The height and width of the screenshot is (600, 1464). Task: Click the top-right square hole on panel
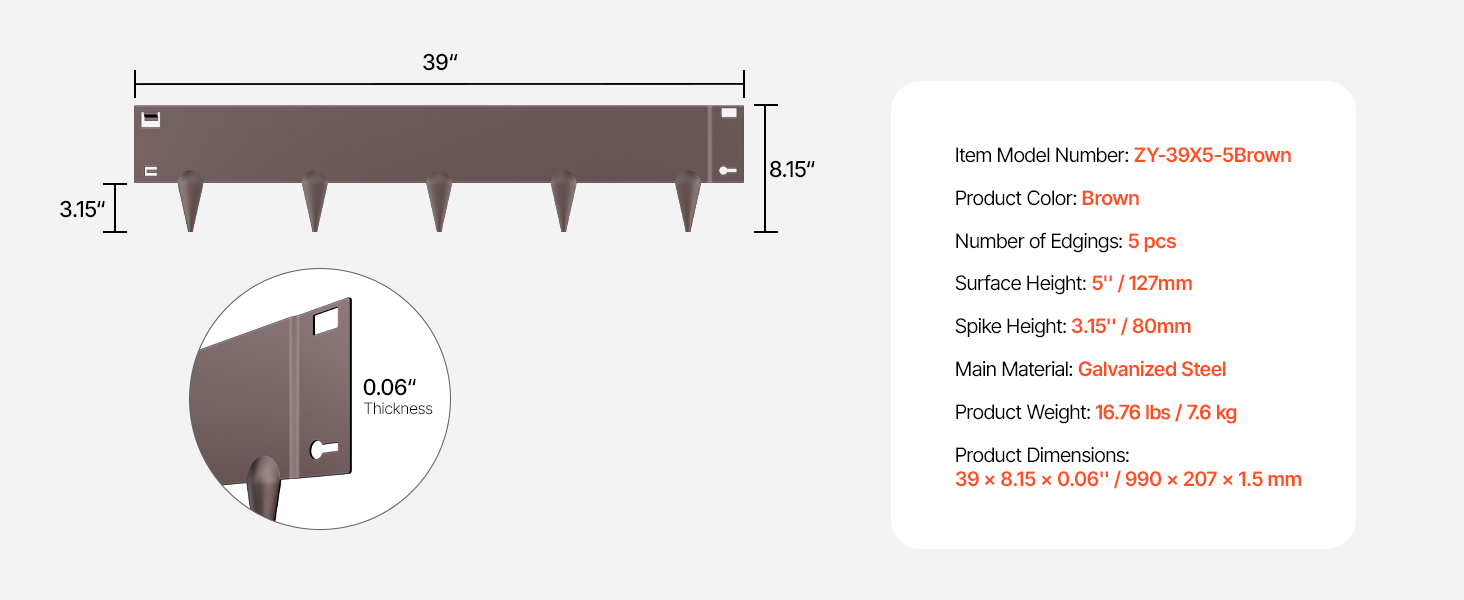pyautogui.click(x=729, y=113)
